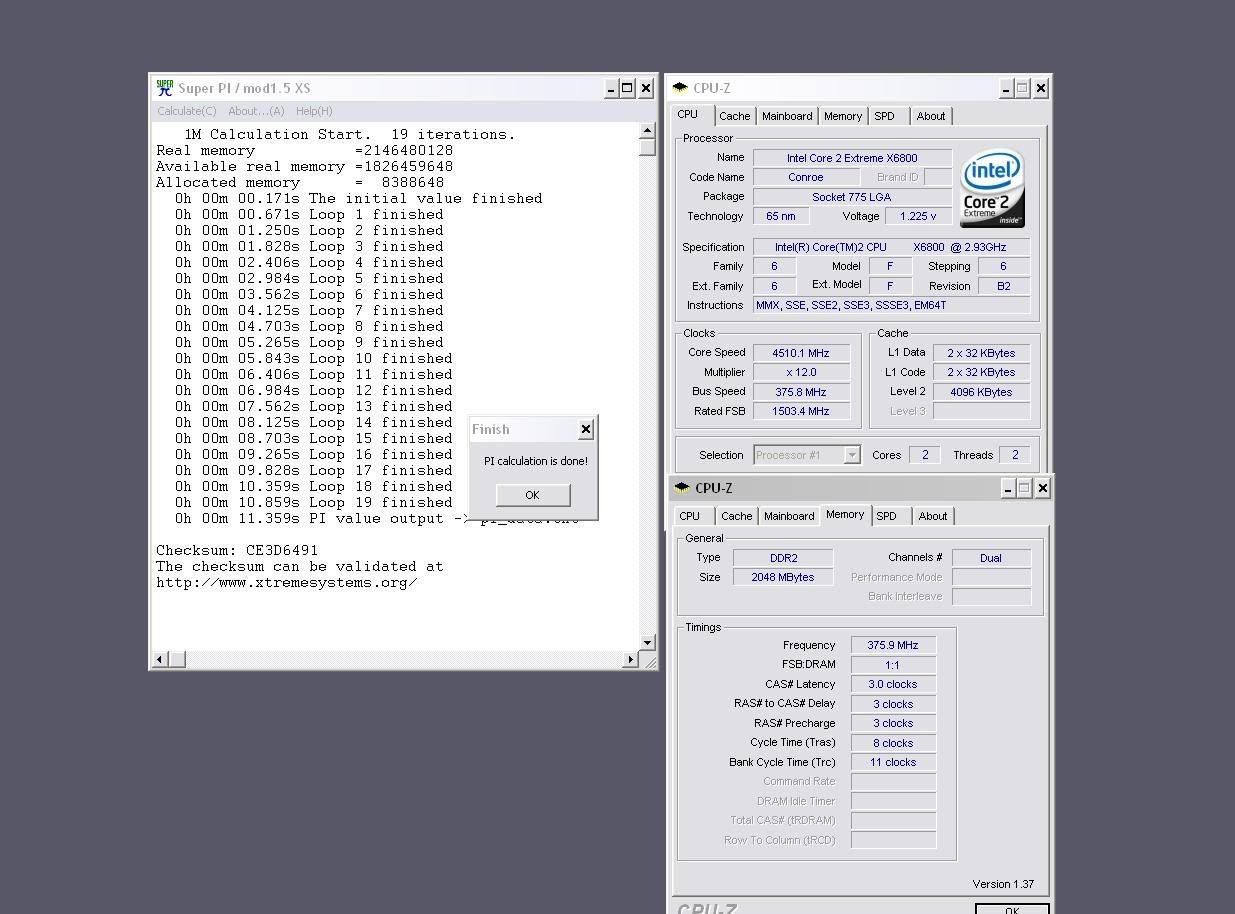
Task: Close the Finish dialog with the X
Action: click(586, 429)
